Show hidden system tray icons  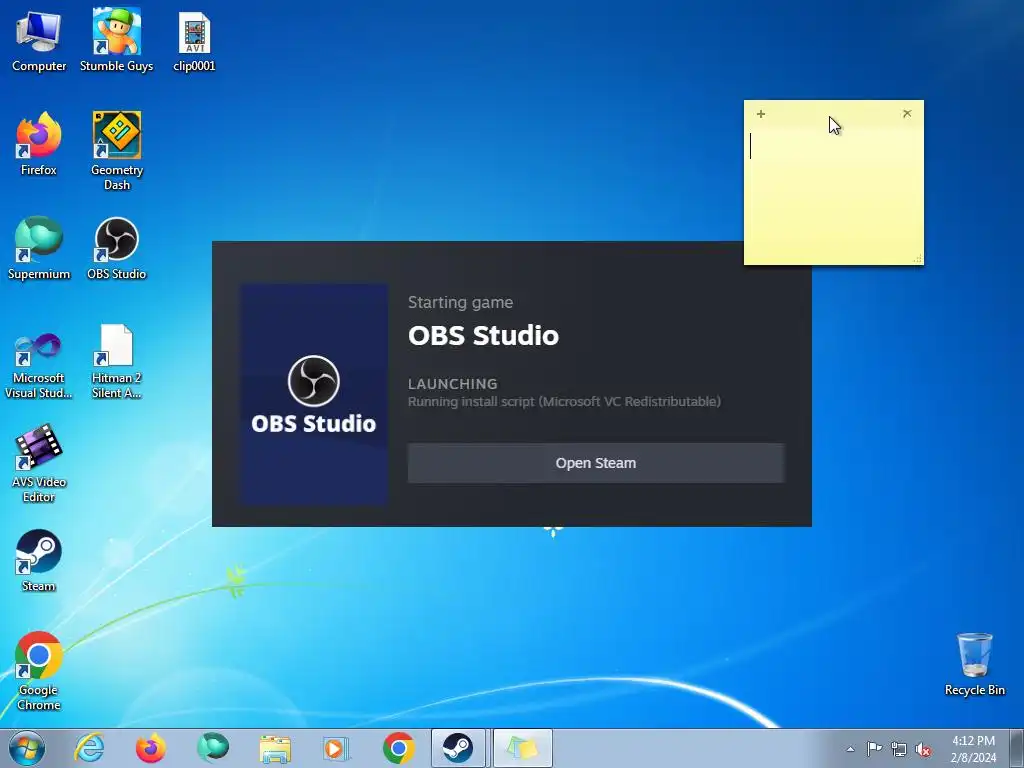[850, 749]
